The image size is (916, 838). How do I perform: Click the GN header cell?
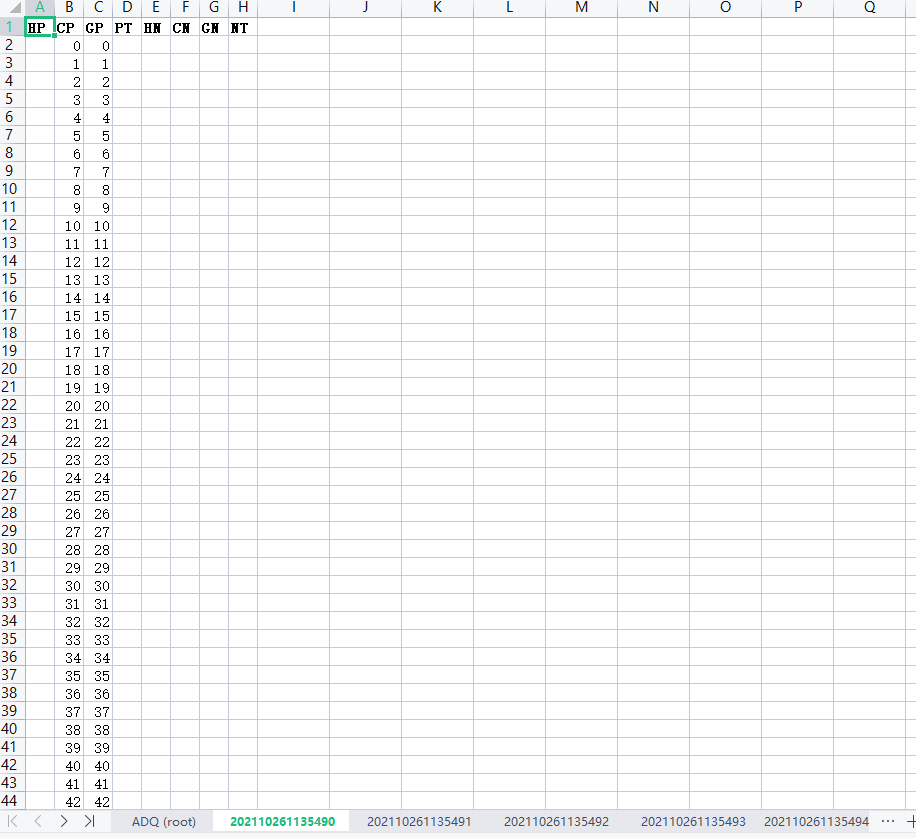214,27
